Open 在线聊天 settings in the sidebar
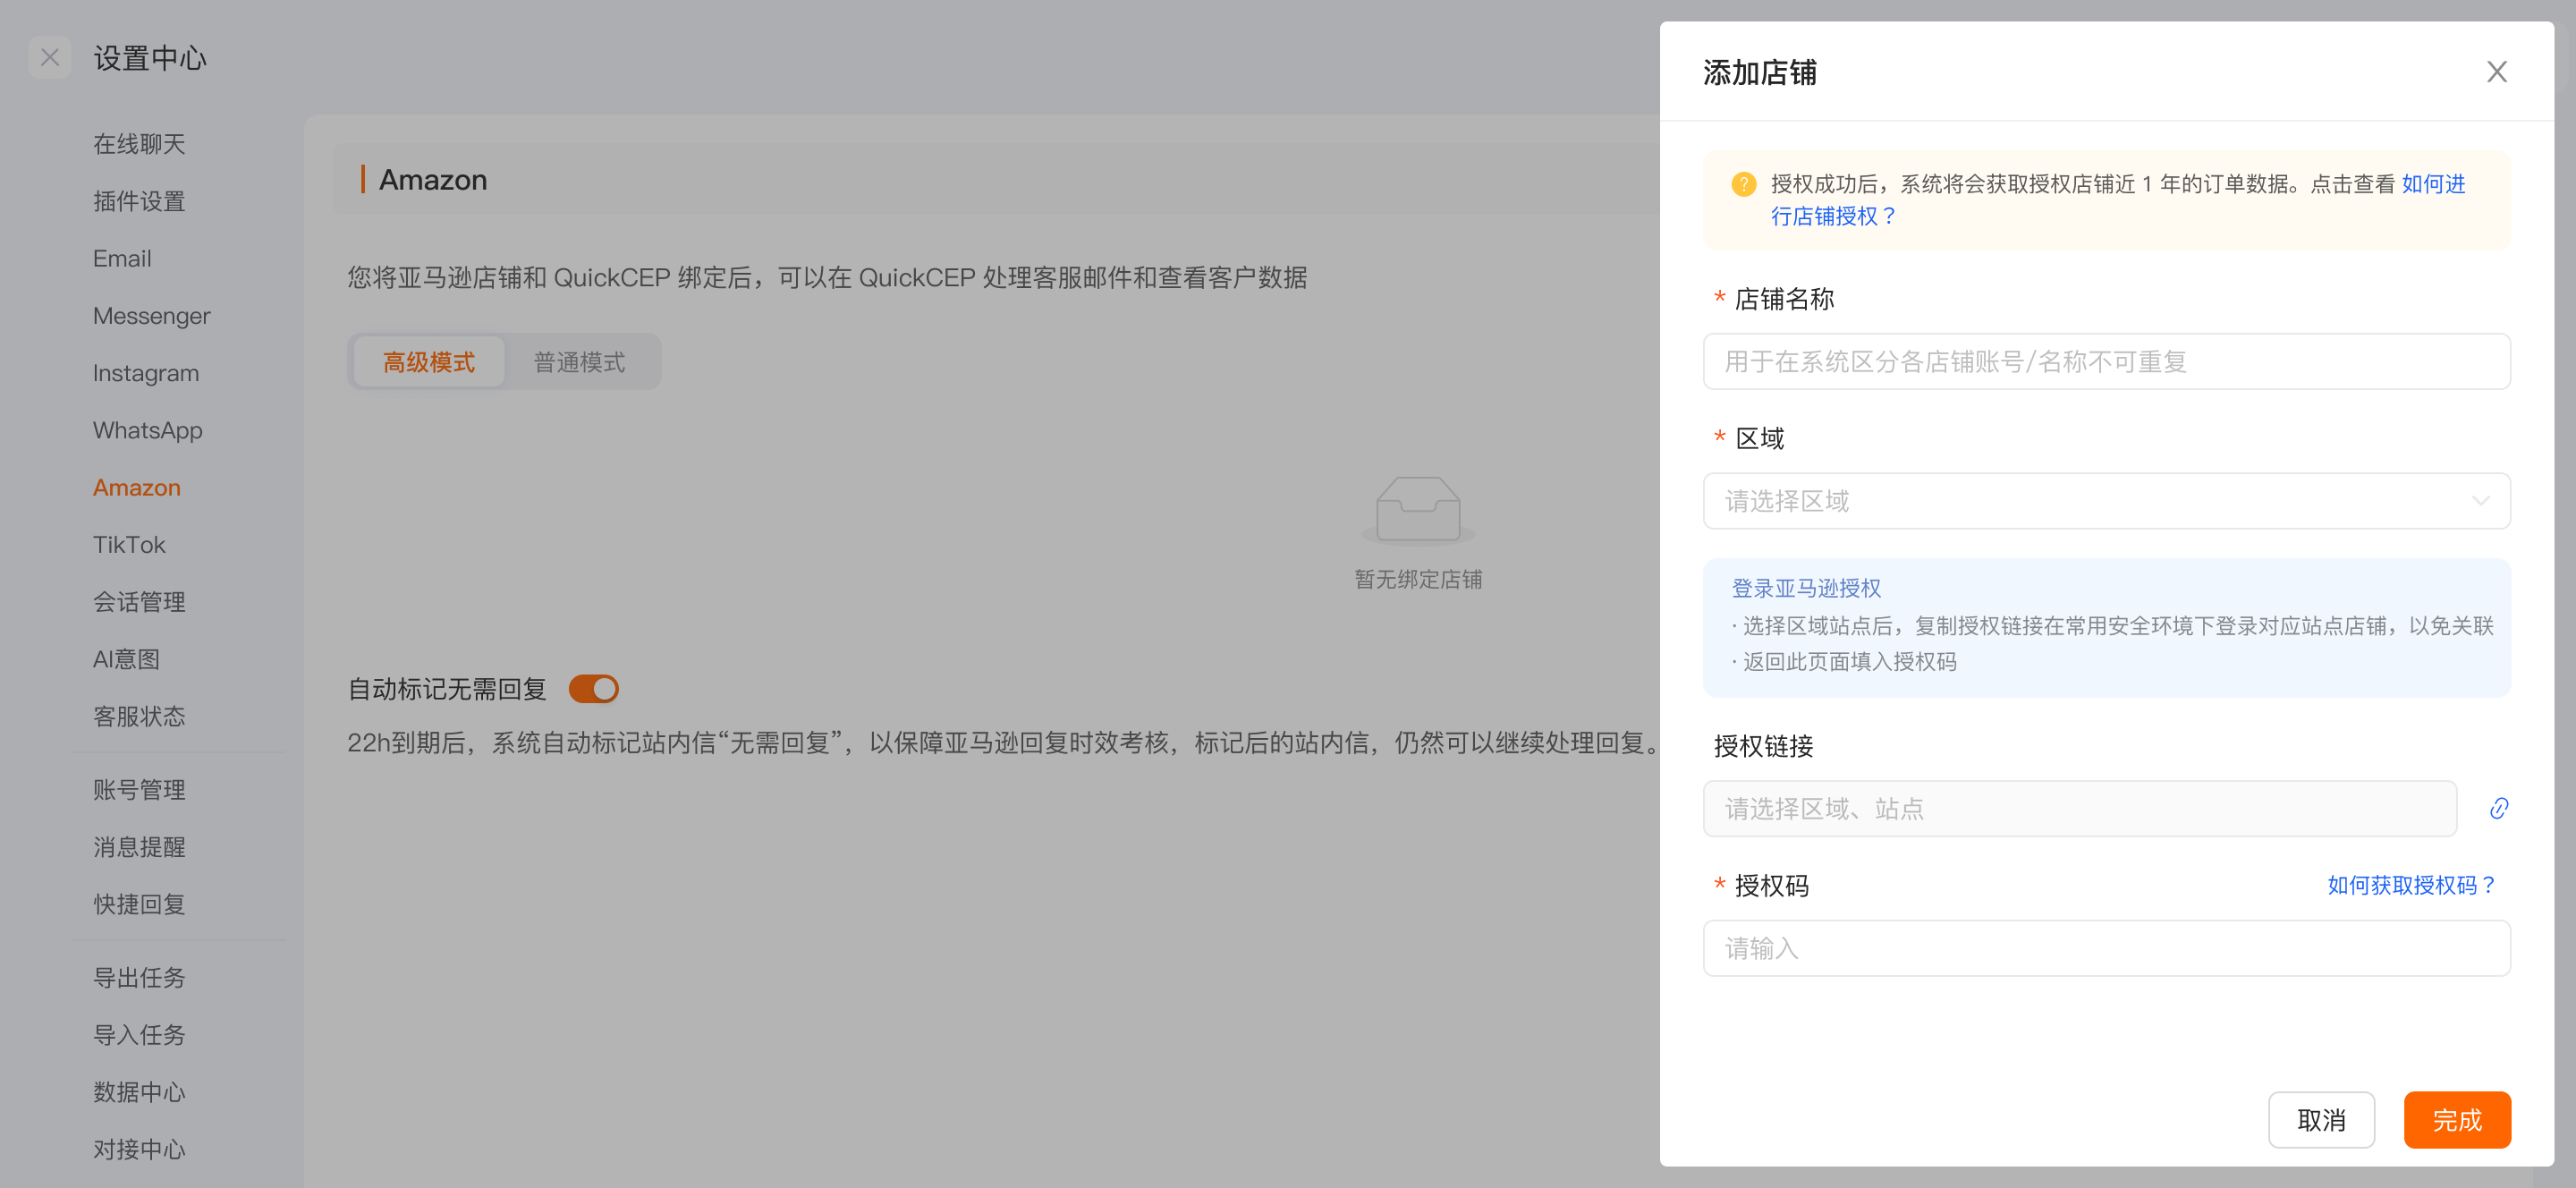This screenshot has width=2576, height=1188. tap(139, 144)
